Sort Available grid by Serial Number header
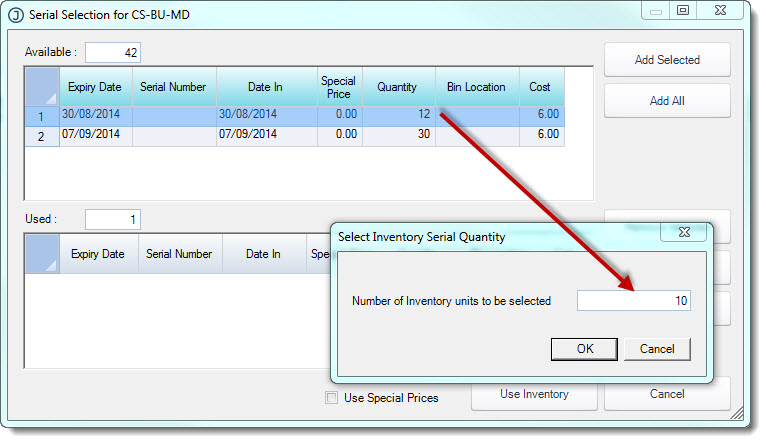This screenshot has height=443, width=766. click(174, 87)
